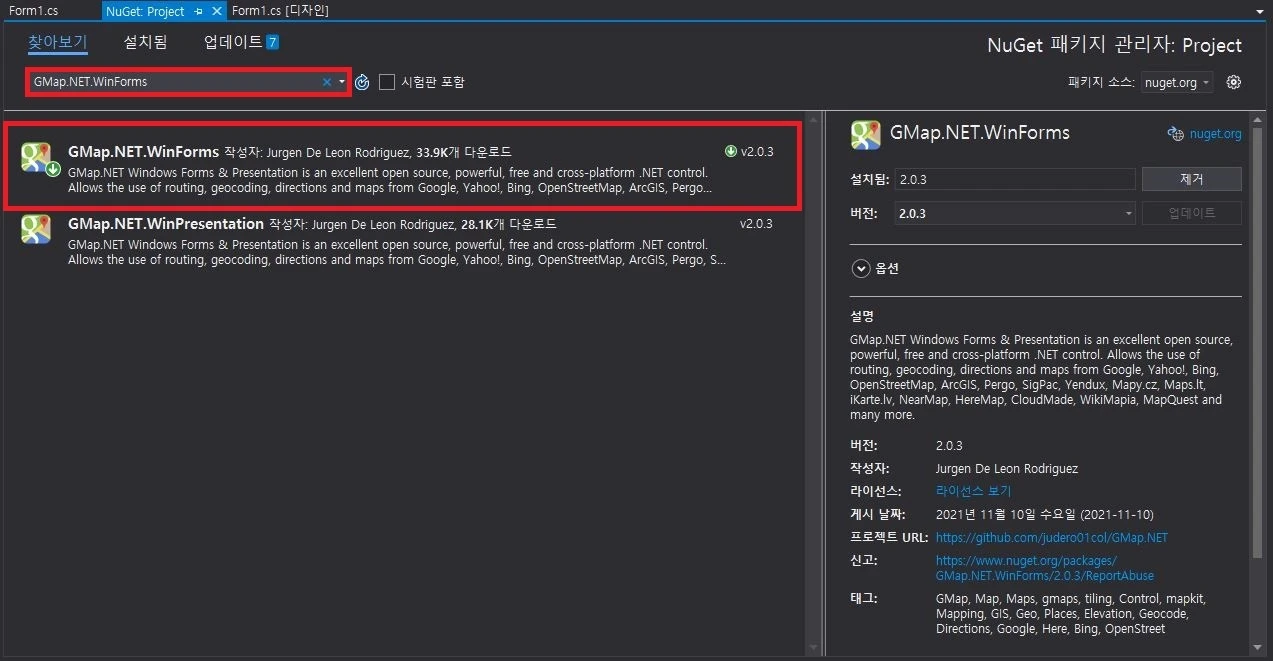The height and width of the screenshot is (661, 1273).
Task: Click the refresh icon beside the search box
Action: (x=363, y=82)
